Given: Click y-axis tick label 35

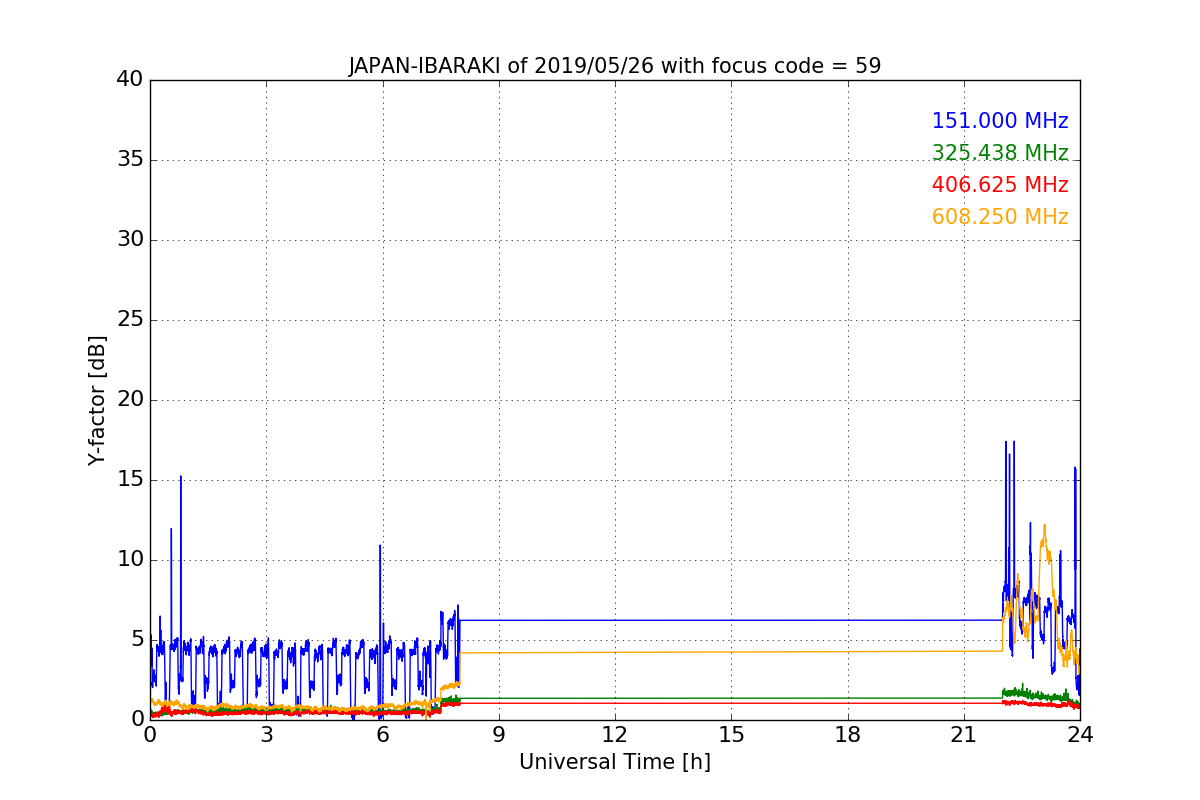Looking at the screenshot, I should click(x=130, y=160).
